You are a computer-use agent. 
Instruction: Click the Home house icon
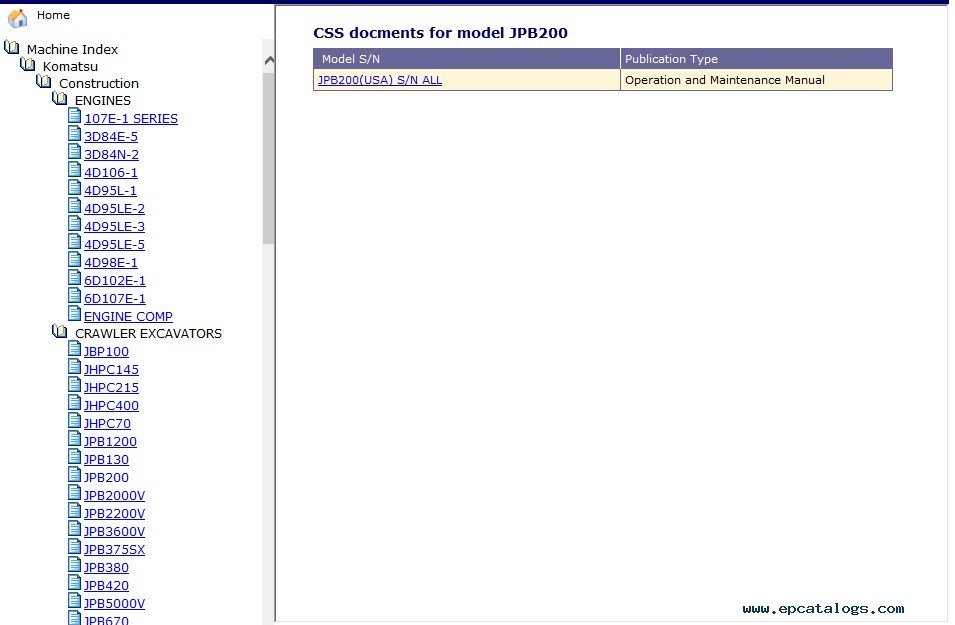[x=18, y=18]
